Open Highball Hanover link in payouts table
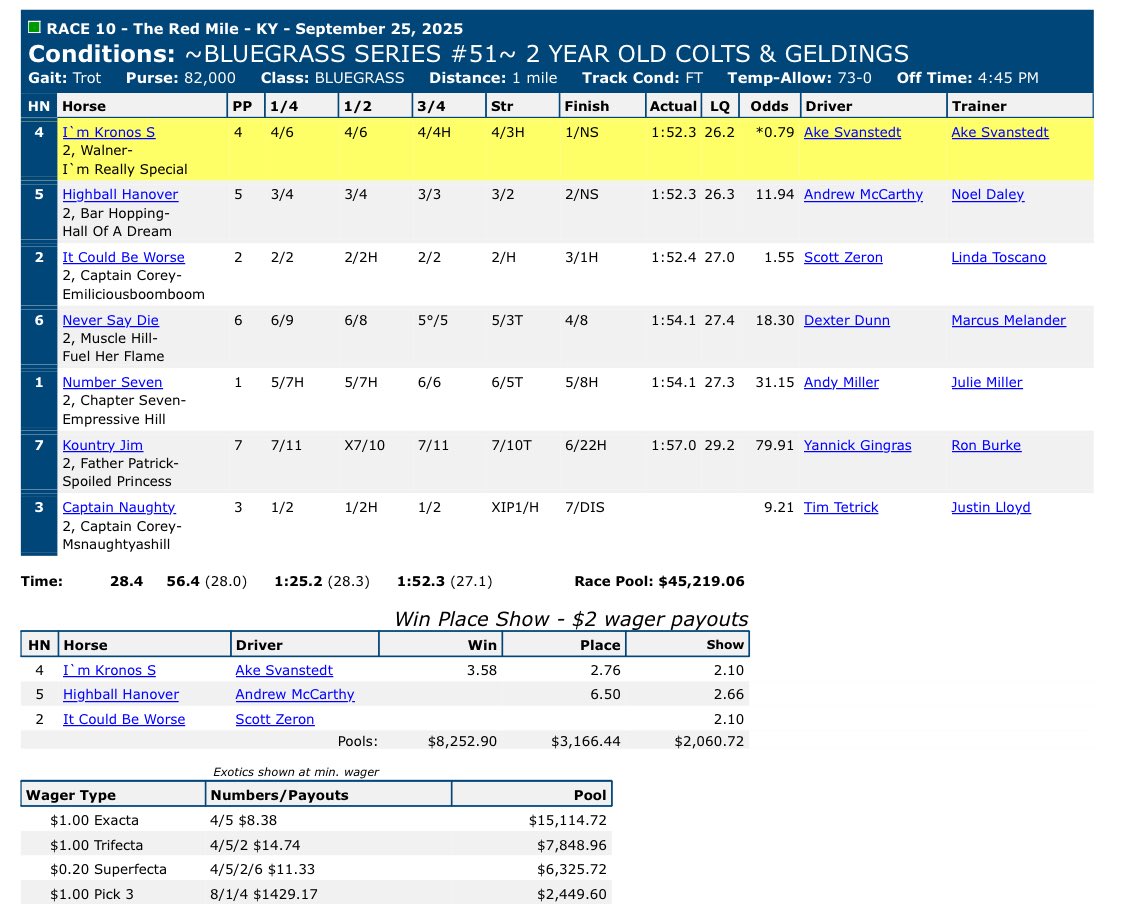This screenshot has height=904, width=1124. (121, 695)
